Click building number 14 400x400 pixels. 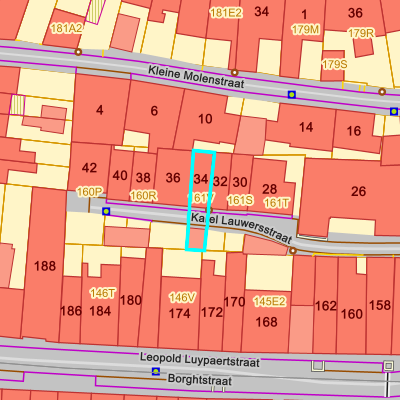pyautogui.click(x=306, y=127)
